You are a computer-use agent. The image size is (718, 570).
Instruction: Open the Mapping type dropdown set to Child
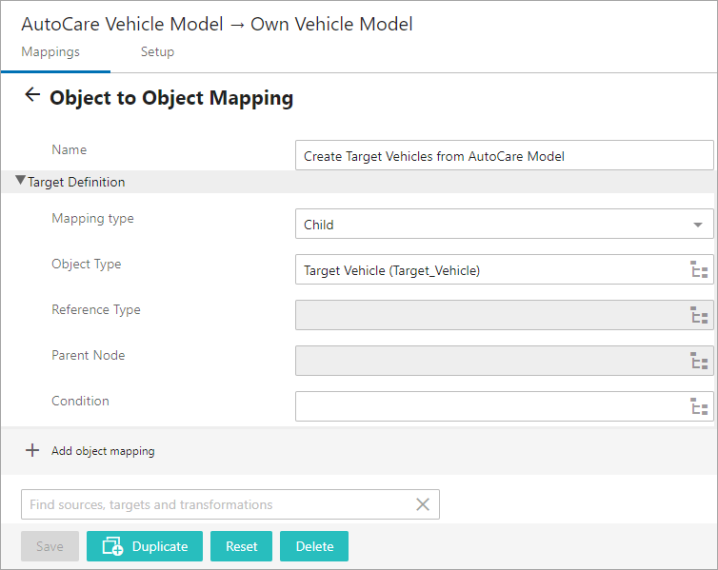tap(504, 224)
